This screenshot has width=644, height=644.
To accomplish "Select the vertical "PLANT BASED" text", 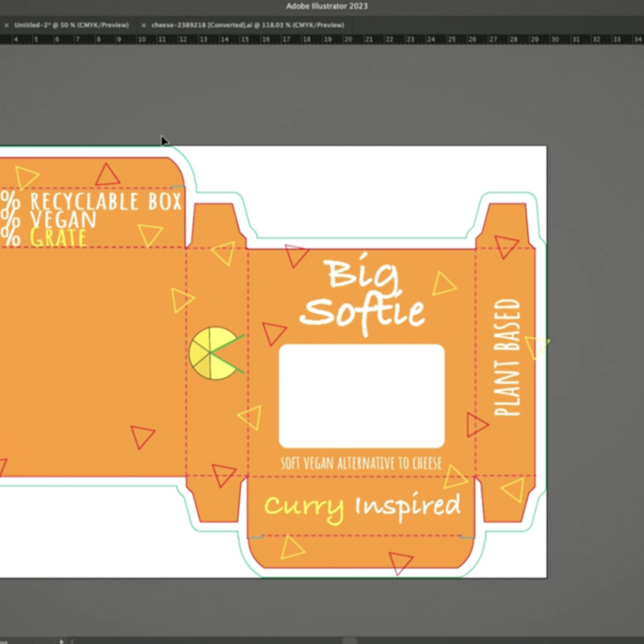I will coord(508,357).
